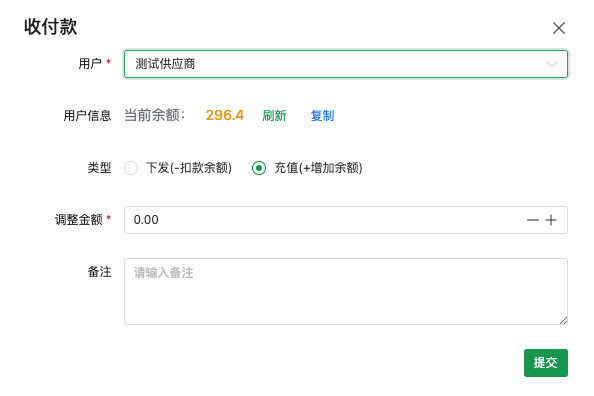Close the 收付款 dialog with X icon
The image size is (594, 396).
click(x=559, y=28)
